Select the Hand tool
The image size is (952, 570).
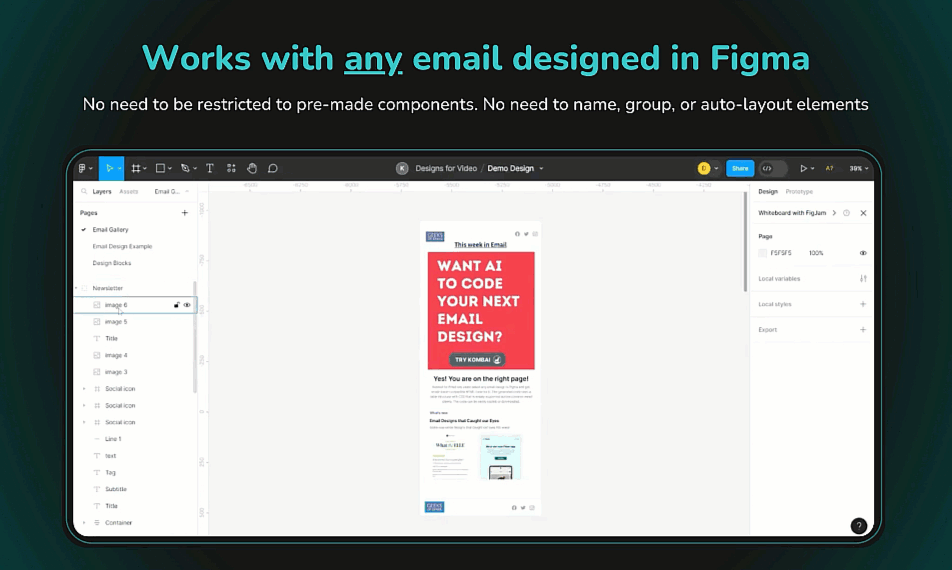coord(252,168)
